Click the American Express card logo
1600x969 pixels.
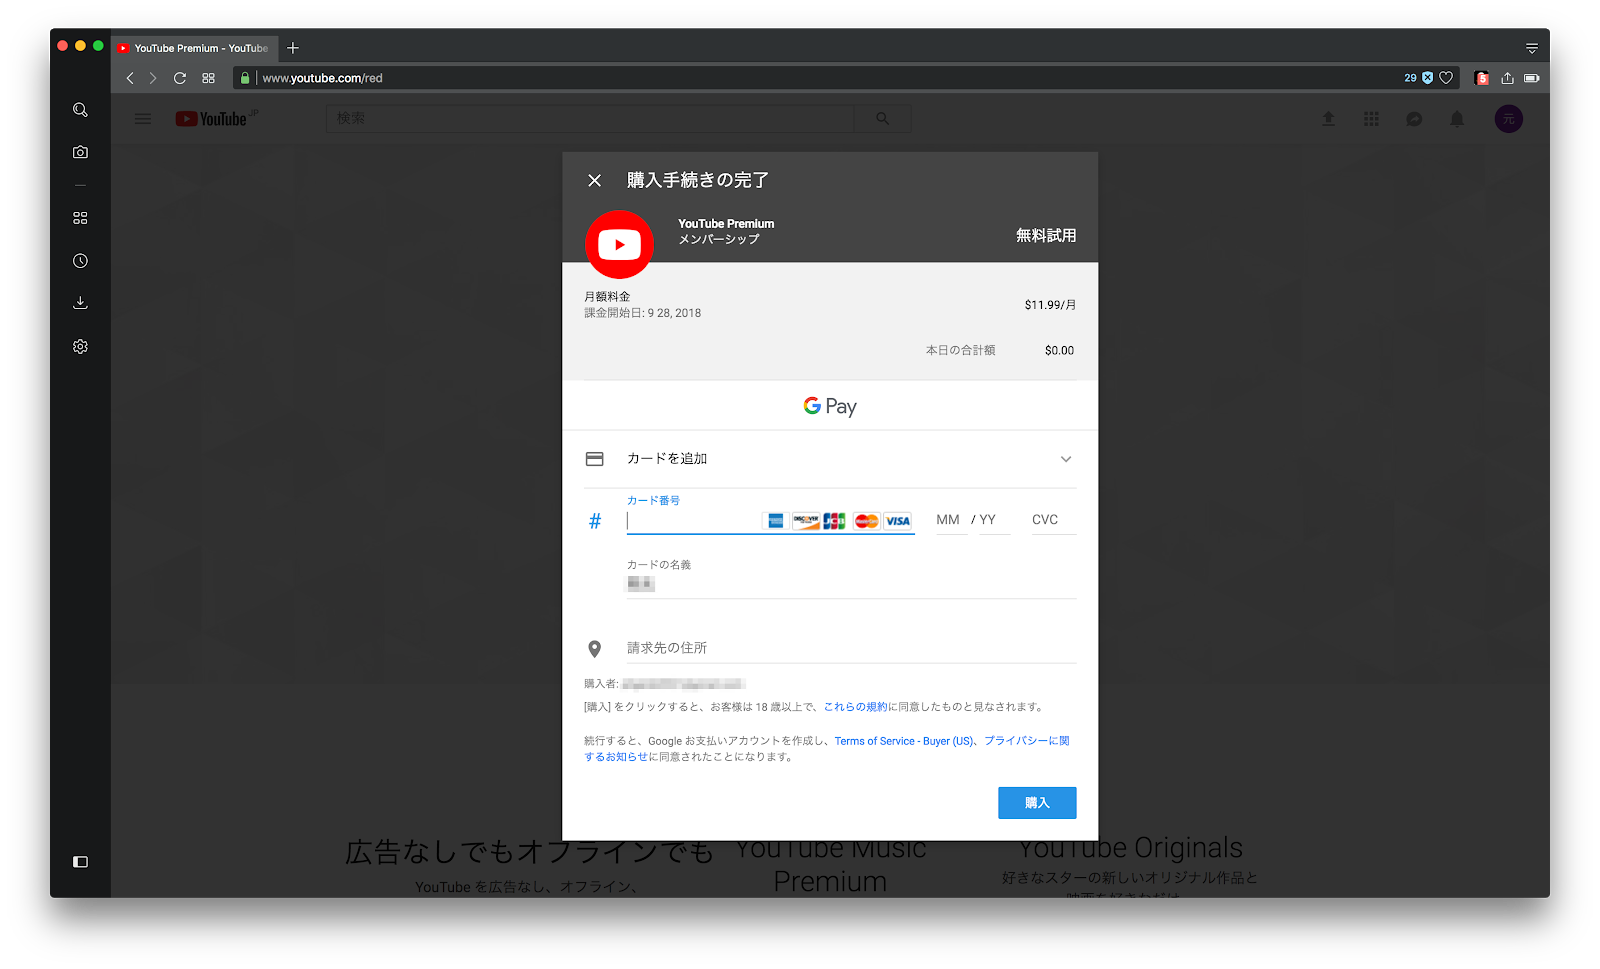pos(775,521)
